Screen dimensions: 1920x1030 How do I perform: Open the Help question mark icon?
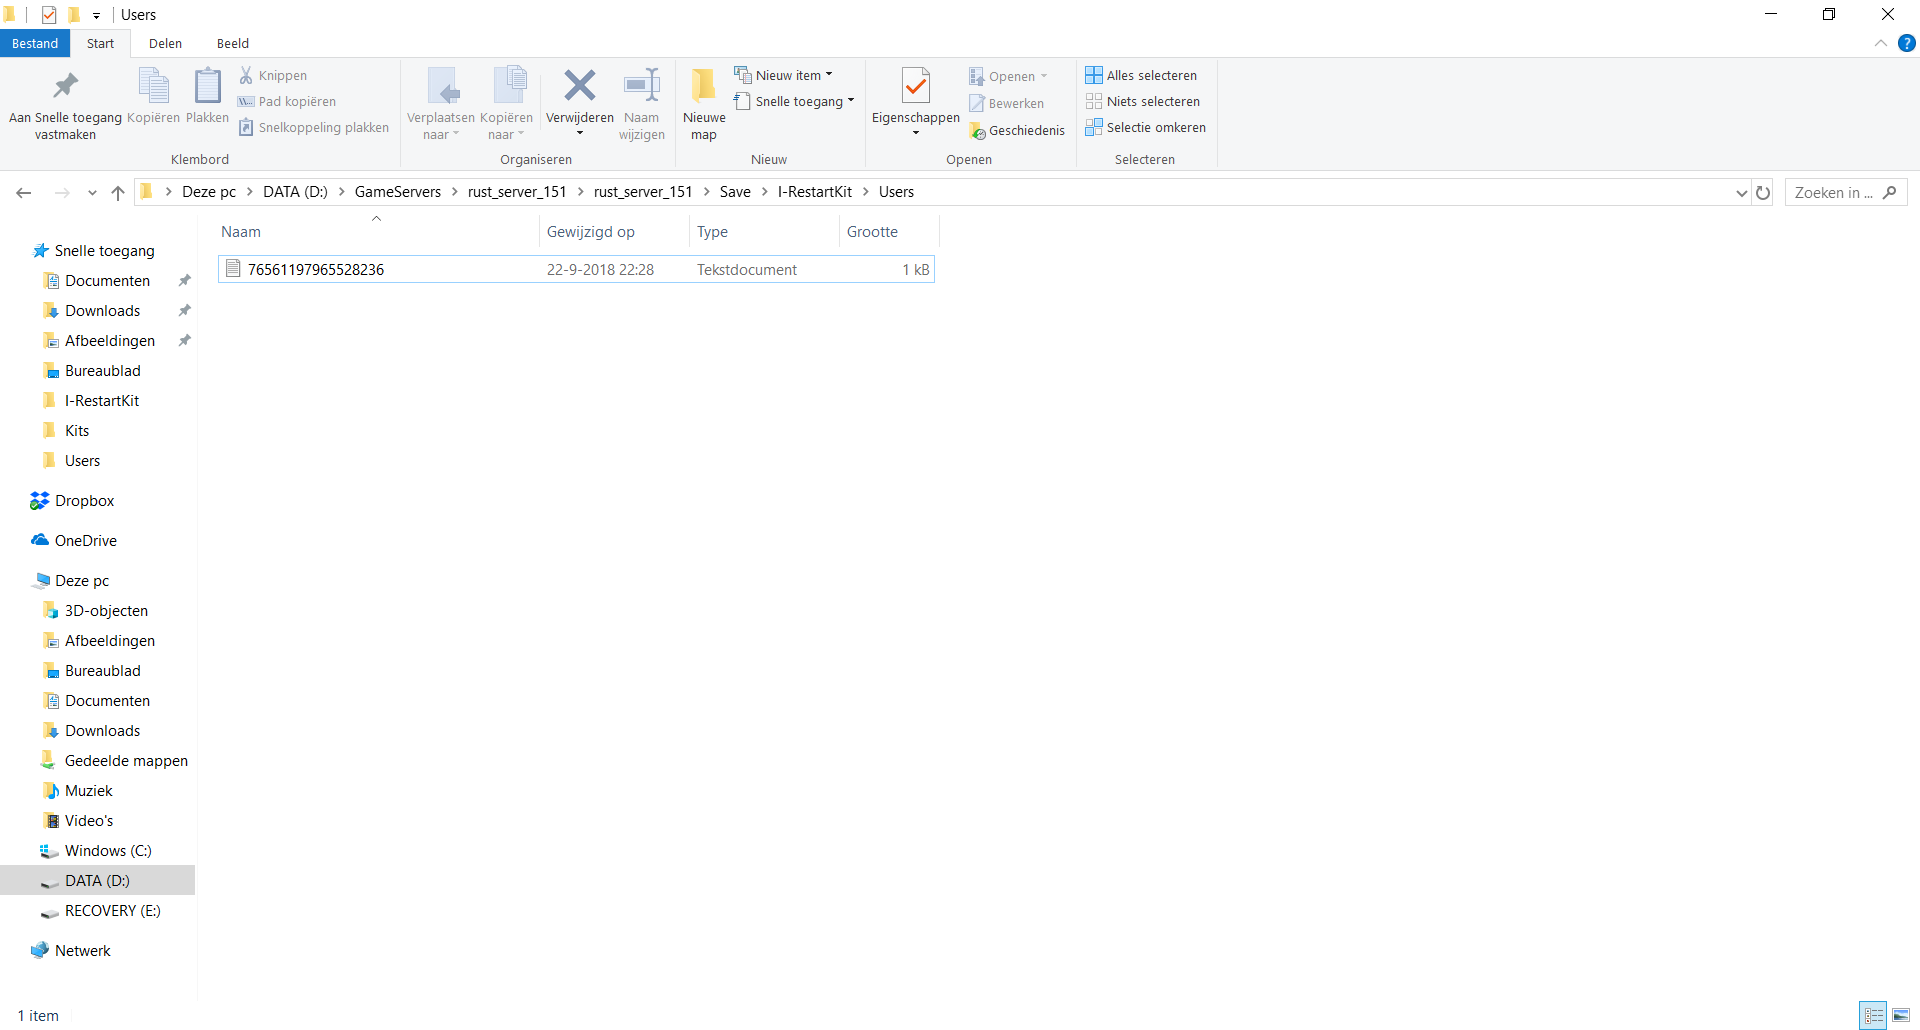(1907, 43)
